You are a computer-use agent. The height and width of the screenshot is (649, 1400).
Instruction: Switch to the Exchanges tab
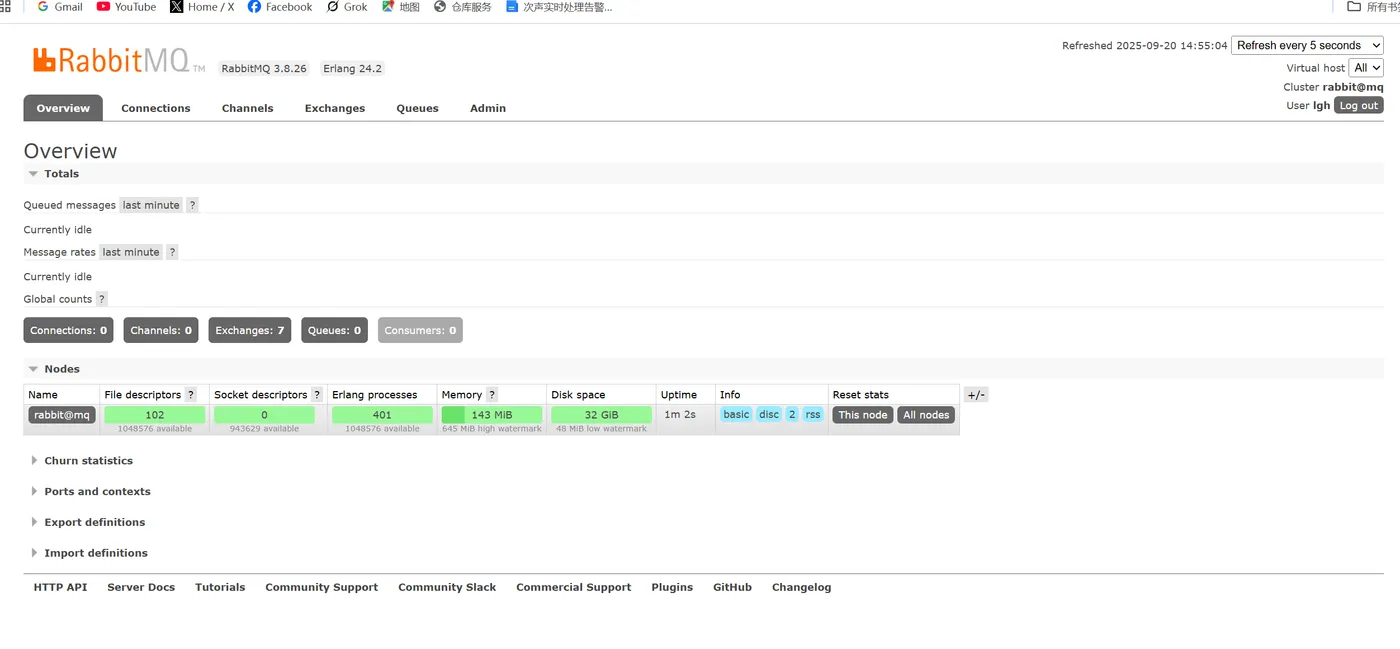click(x=335, y=108)
